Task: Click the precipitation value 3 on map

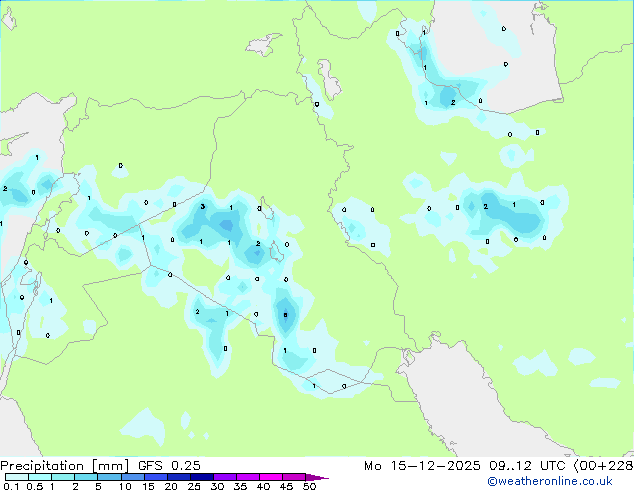Action: point(203,207)
